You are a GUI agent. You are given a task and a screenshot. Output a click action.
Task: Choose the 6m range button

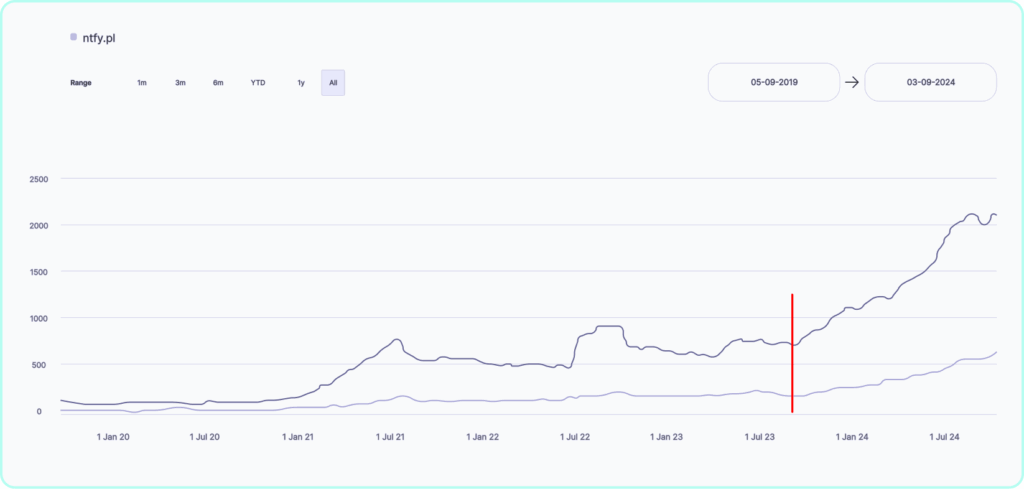pos(218,83)
